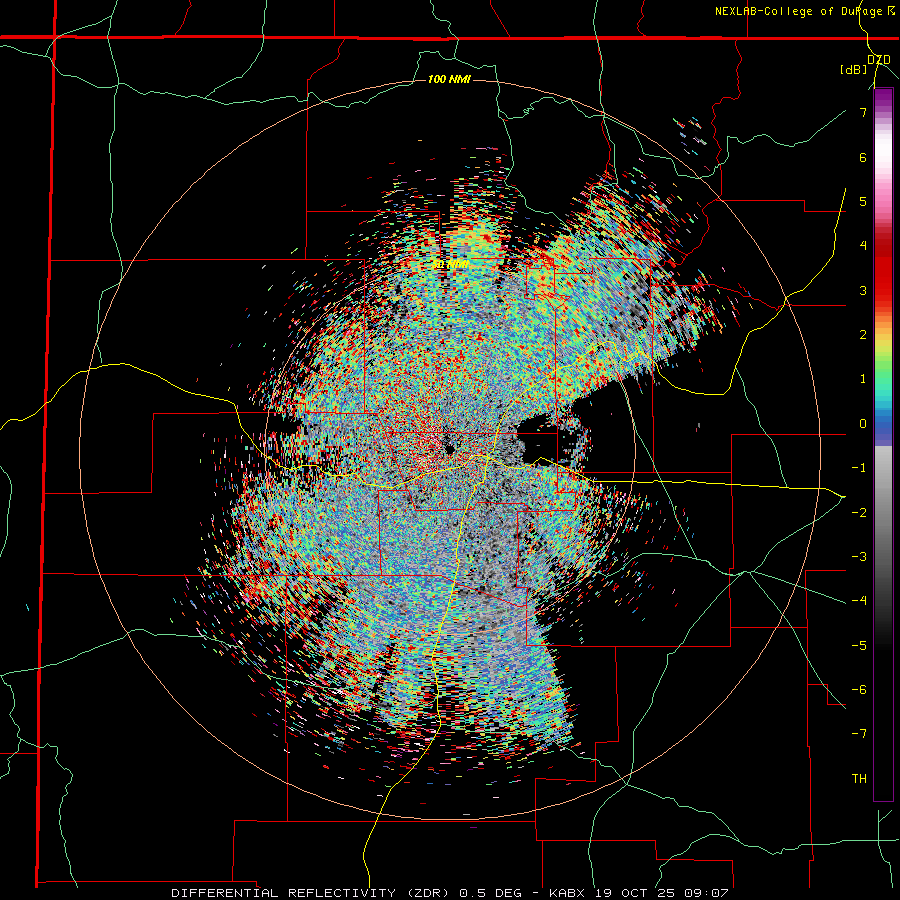Click the "-7" value on the color scale
Viewport: 900px width, 900px height.
[x=859, y=734]
